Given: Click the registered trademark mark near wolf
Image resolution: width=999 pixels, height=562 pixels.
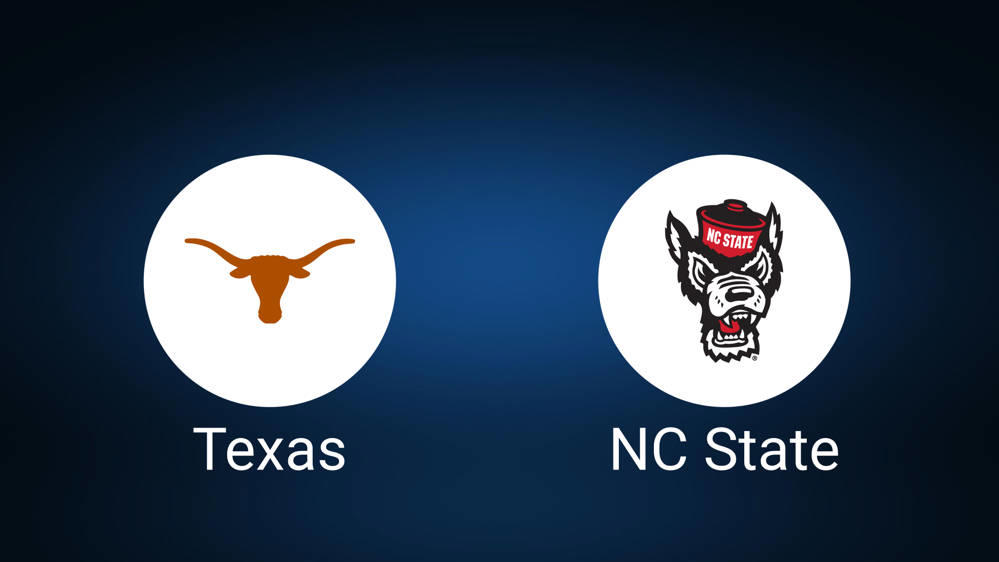Looking at the screenshot, I should point(756,359).
